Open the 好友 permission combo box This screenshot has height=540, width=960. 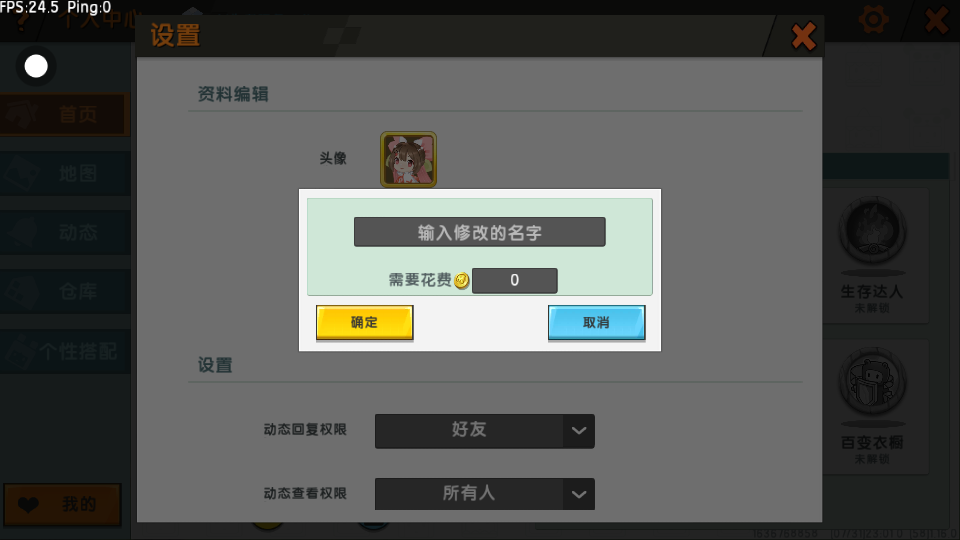[484, 431]
